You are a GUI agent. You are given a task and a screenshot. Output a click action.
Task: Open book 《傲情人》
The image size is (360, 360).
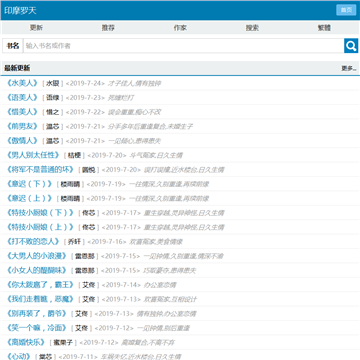click(x=22, y=141)
